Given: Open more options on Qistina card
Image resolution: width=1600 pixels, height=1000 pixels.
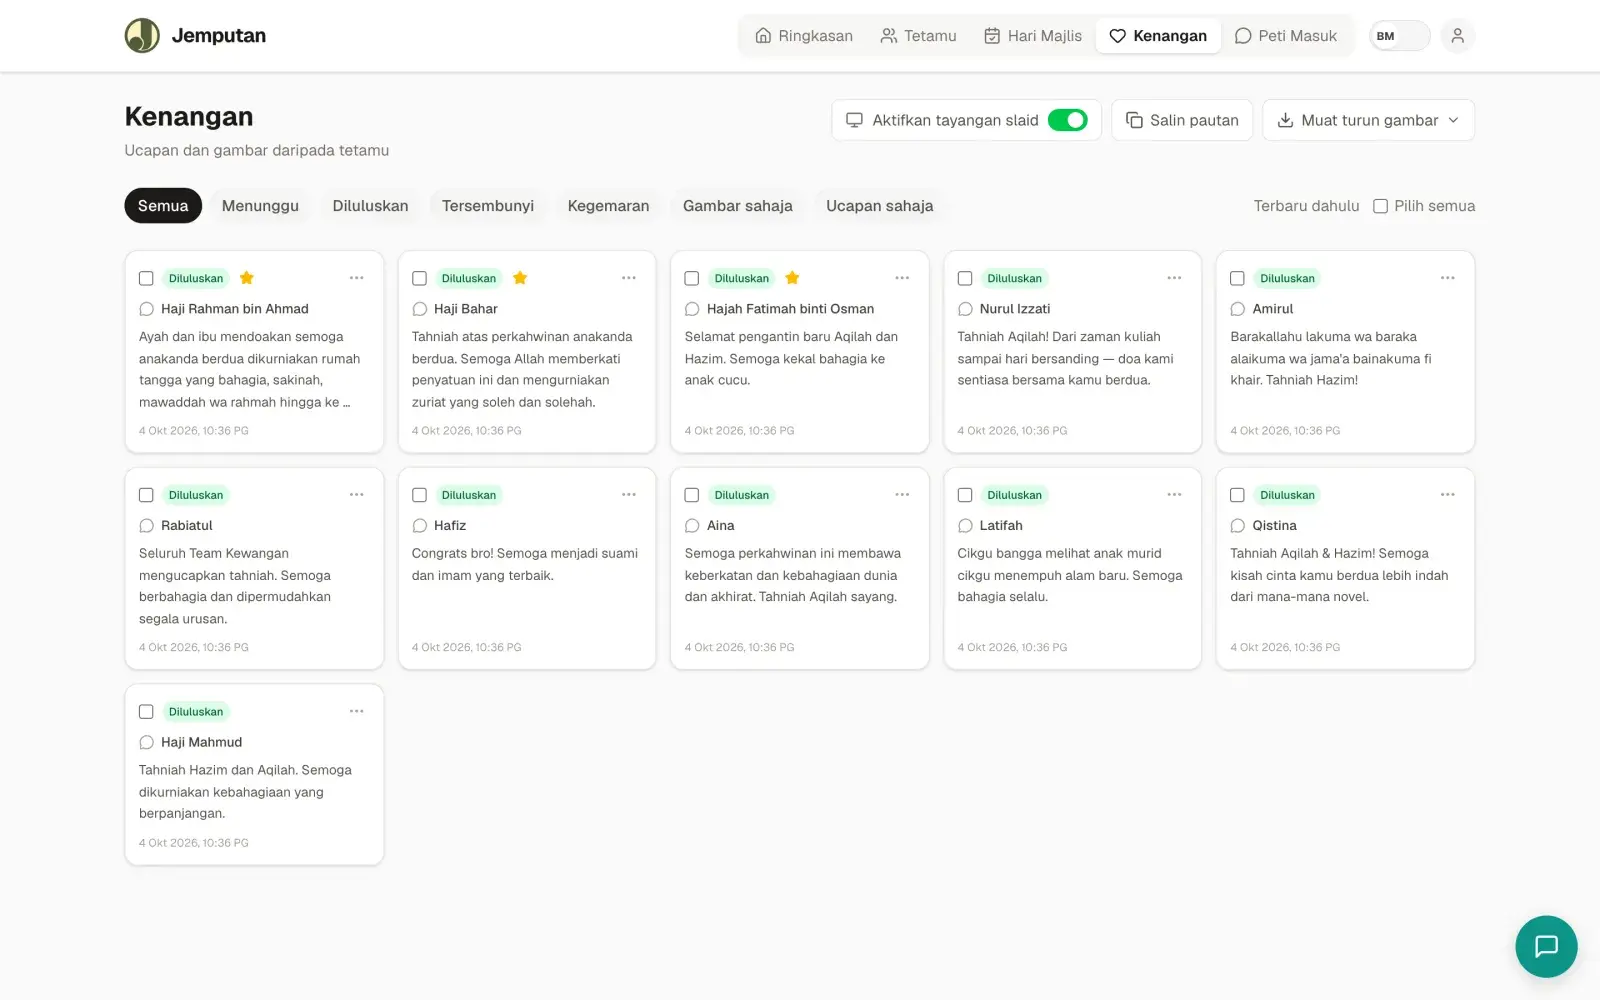Looking at the screenshot, I should 1448,495.
